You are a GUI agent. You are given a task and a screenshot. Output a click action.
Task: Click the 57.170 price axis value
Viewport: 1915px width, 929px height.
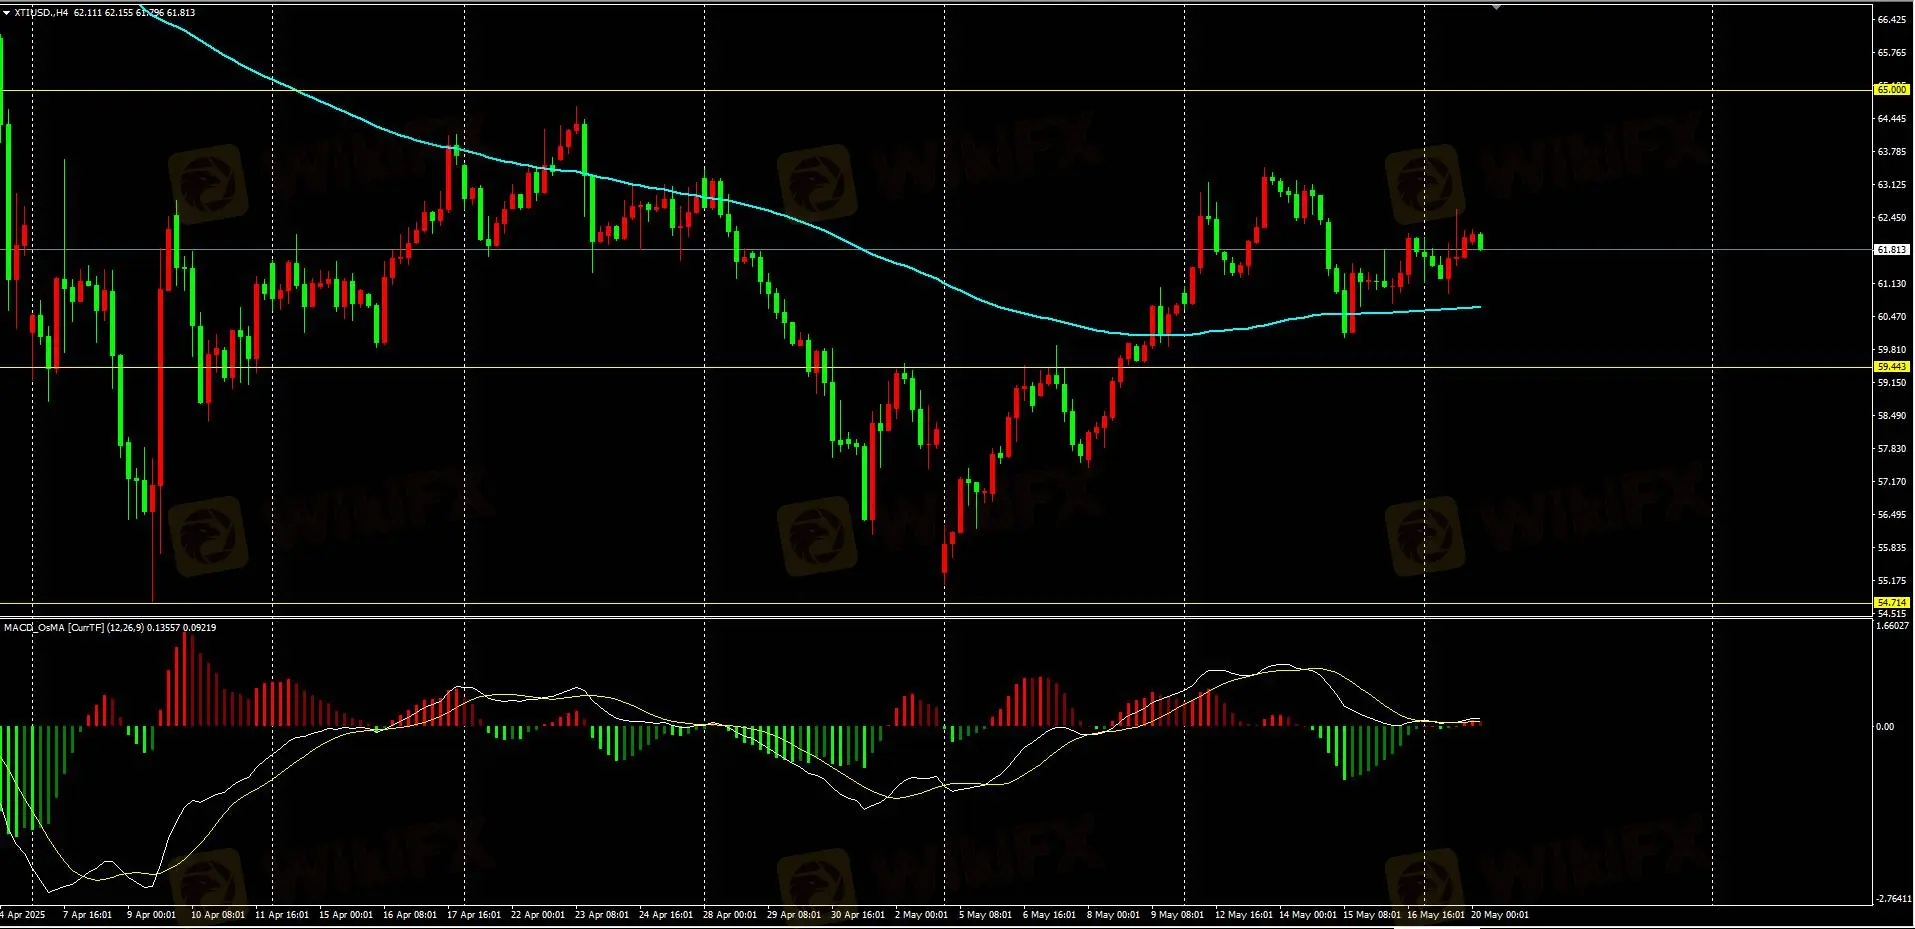coord(1891,482)
